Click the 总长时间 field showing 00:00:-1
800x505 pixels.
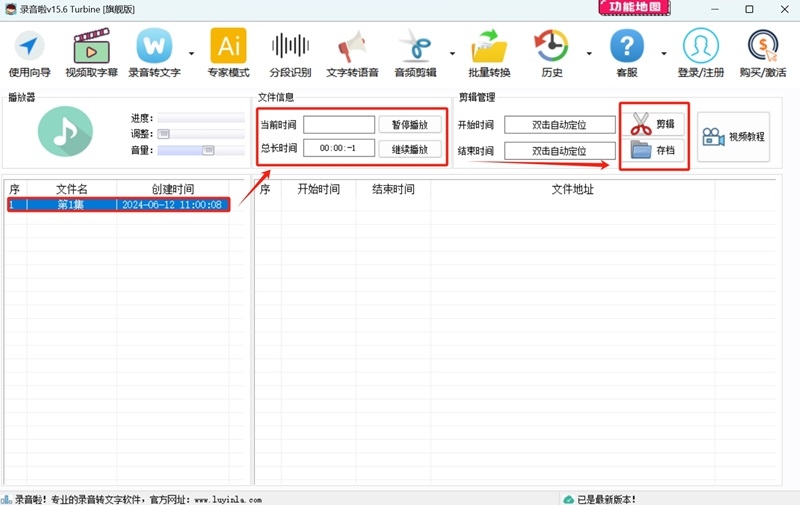[339, 148]
